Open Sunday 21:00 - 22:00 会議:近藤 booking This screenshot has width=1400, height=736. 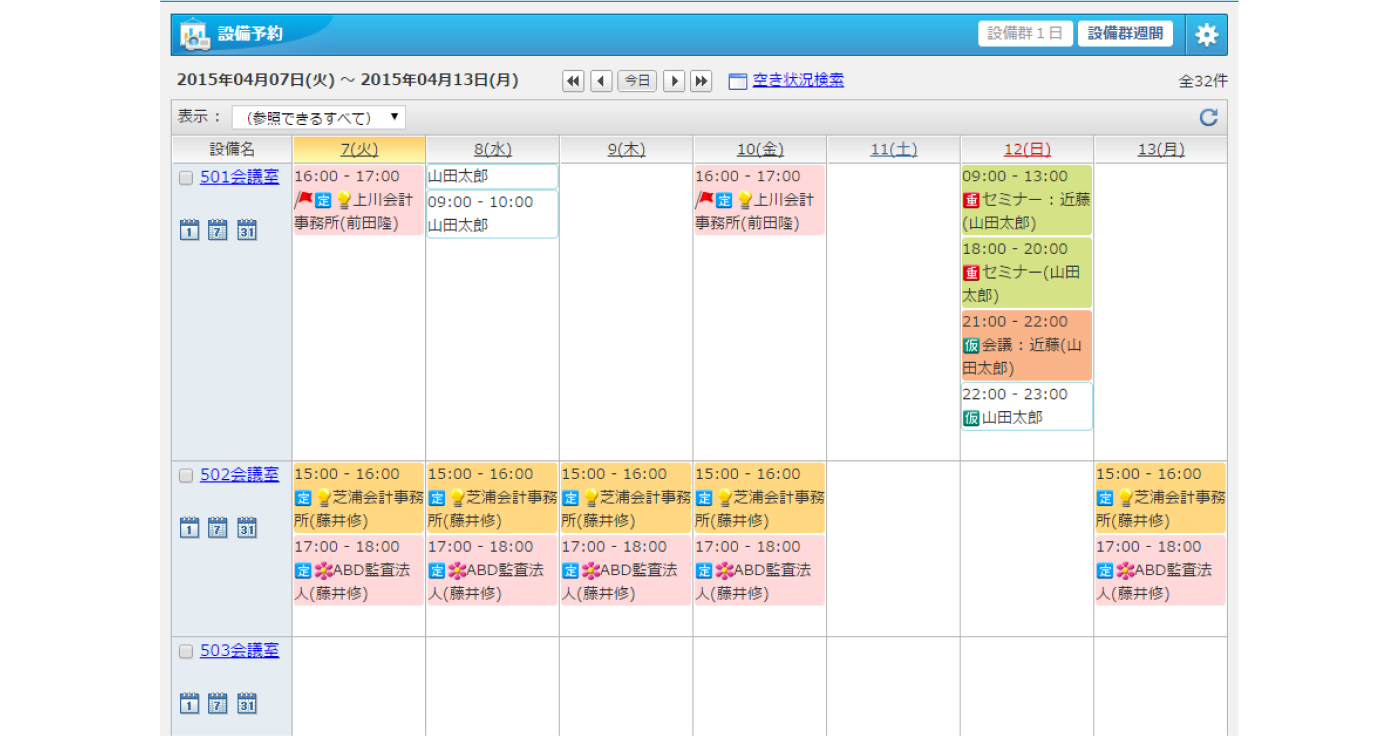click(x=1027, y=345)
